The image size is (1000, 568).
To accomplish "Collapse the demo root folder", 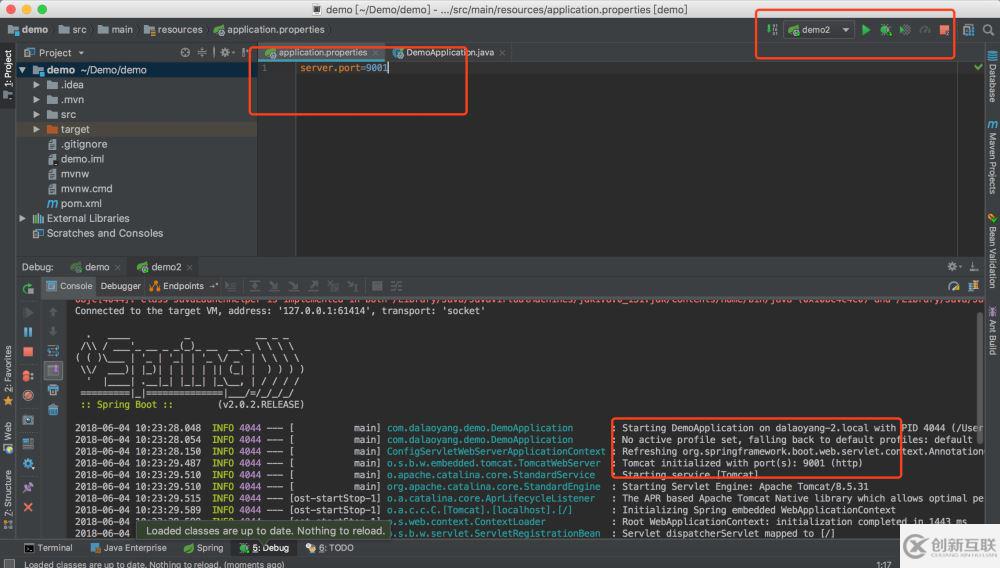I will 23,70.
